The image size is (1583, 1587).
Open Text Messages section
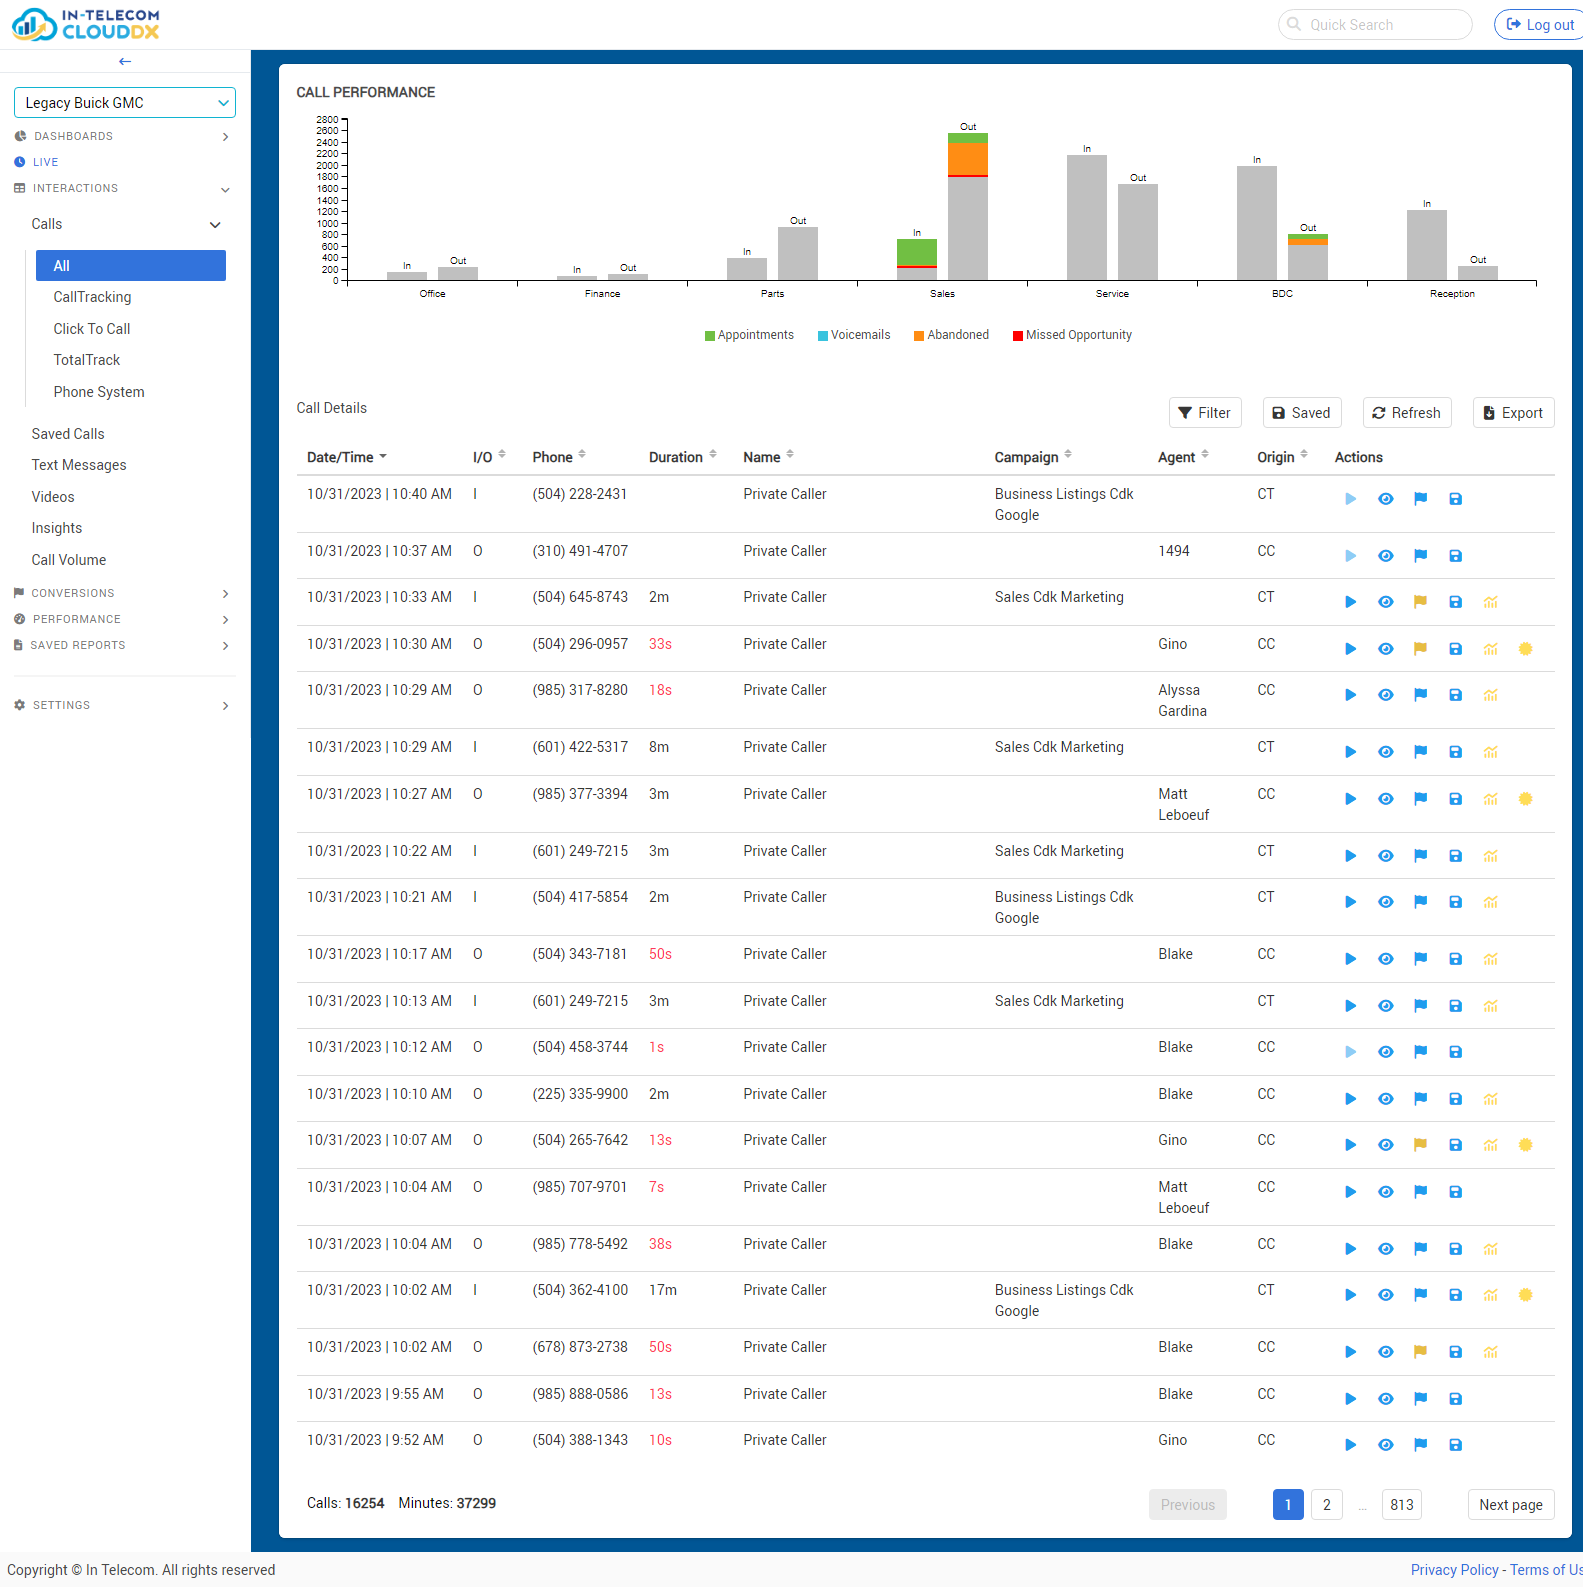tap(79, 465)
